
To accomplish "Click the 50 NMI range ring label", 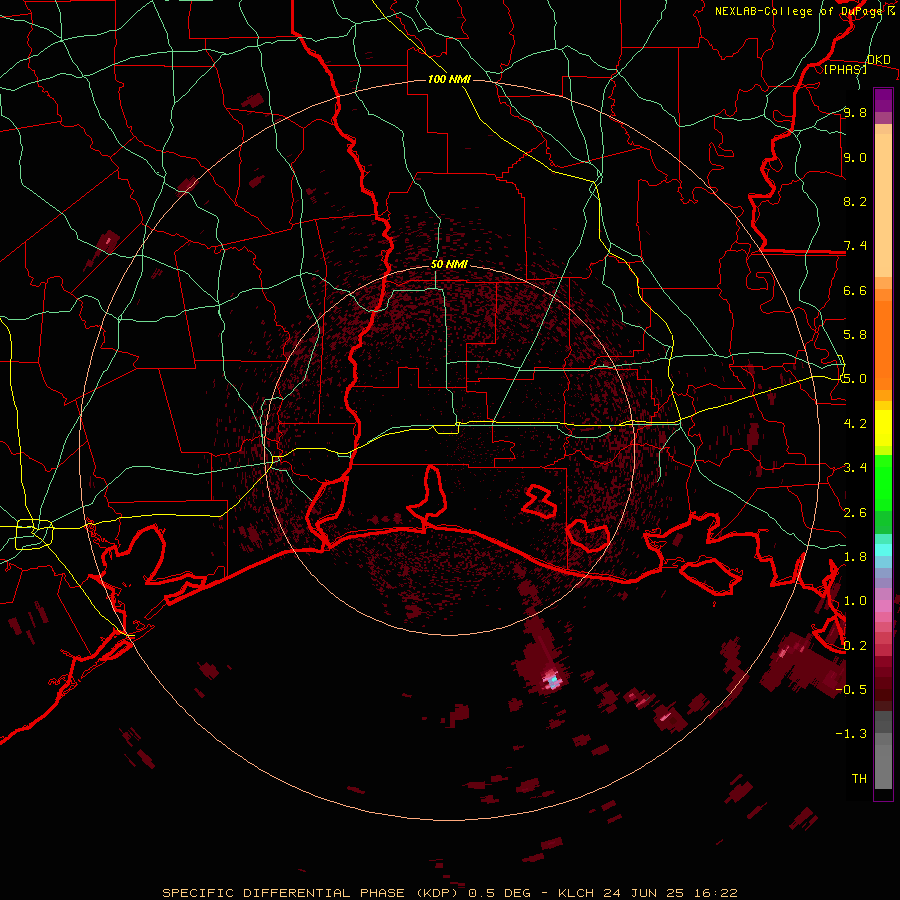I will pos(449,265).
